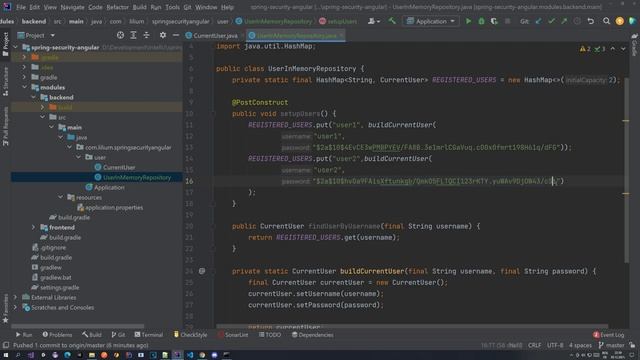Viewport: 640px width, 360px height.
Task: Click setupUsers breadcrumb in navigation bar
Action: pos(338,21)
